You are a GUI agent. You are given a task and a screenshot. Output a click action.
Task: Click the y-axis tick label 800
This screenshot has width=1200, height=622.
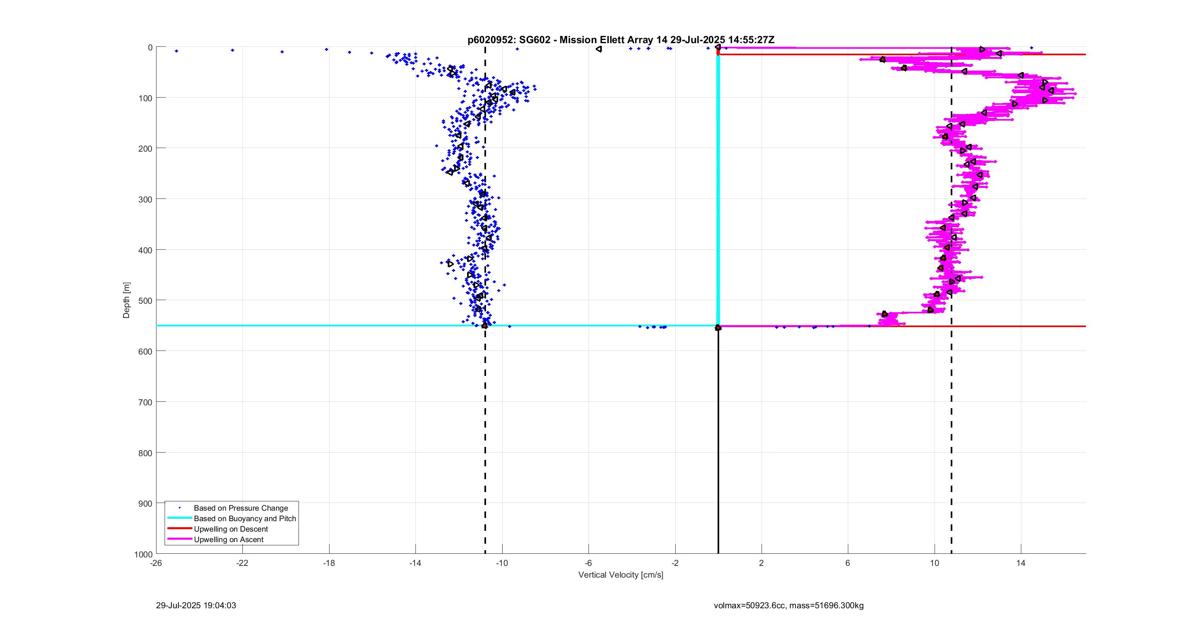(x=145, y=453)
